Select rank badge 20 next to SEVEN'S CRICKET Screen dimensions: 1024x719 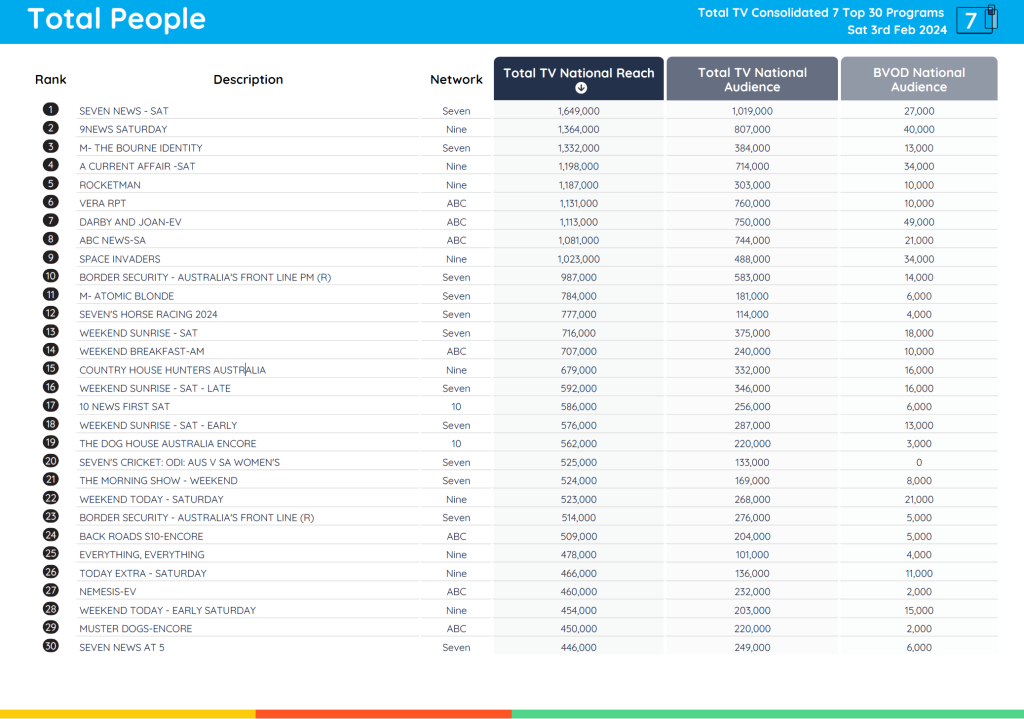50,462
